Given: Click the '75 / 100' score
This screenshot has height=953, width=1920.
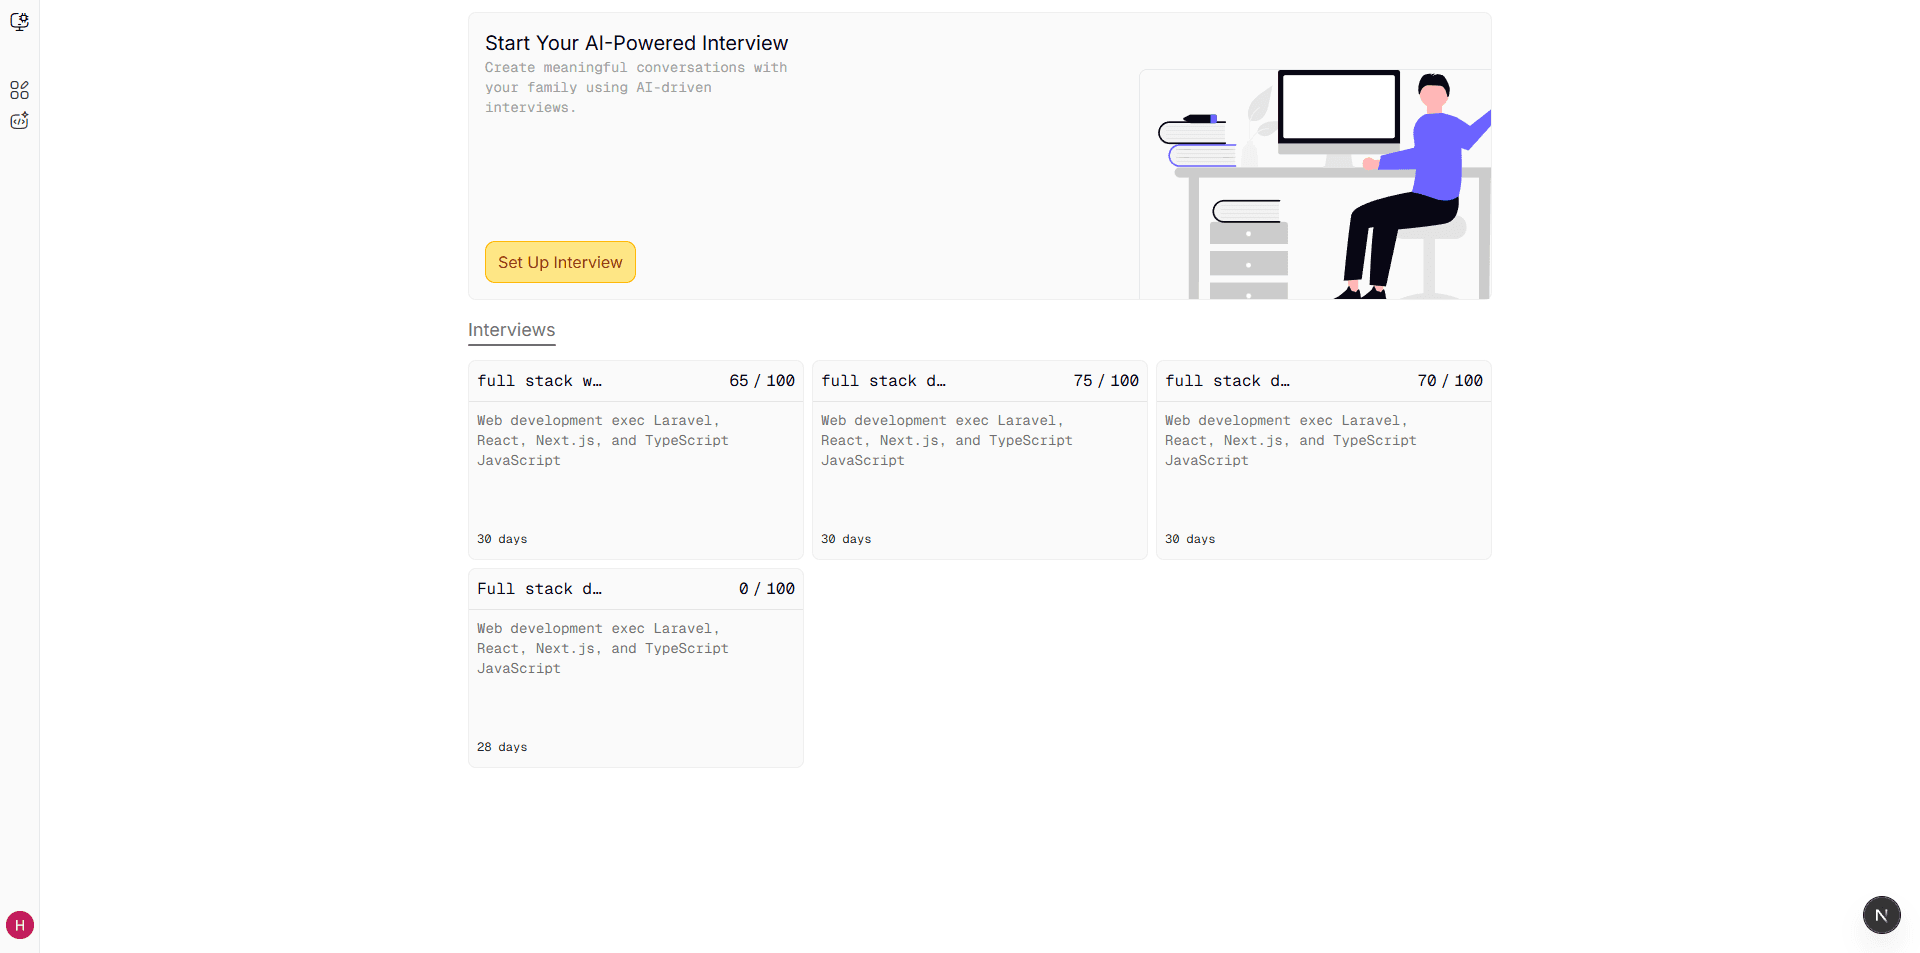Looking at the screenshot, I should (1106, 381).
